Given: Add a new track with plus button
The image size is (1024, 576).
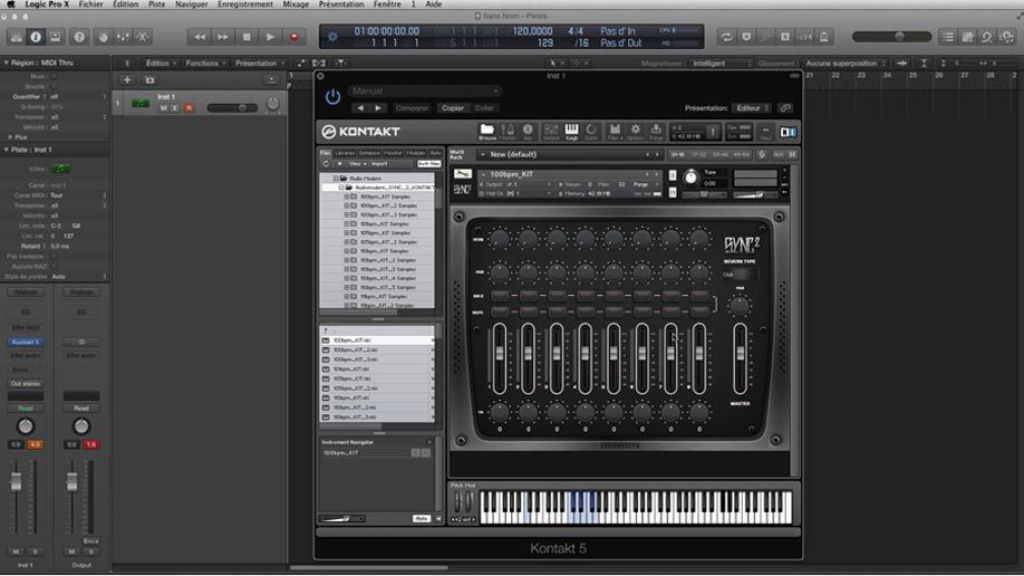Looking at the screenshot, I should [x=127, y=80].
